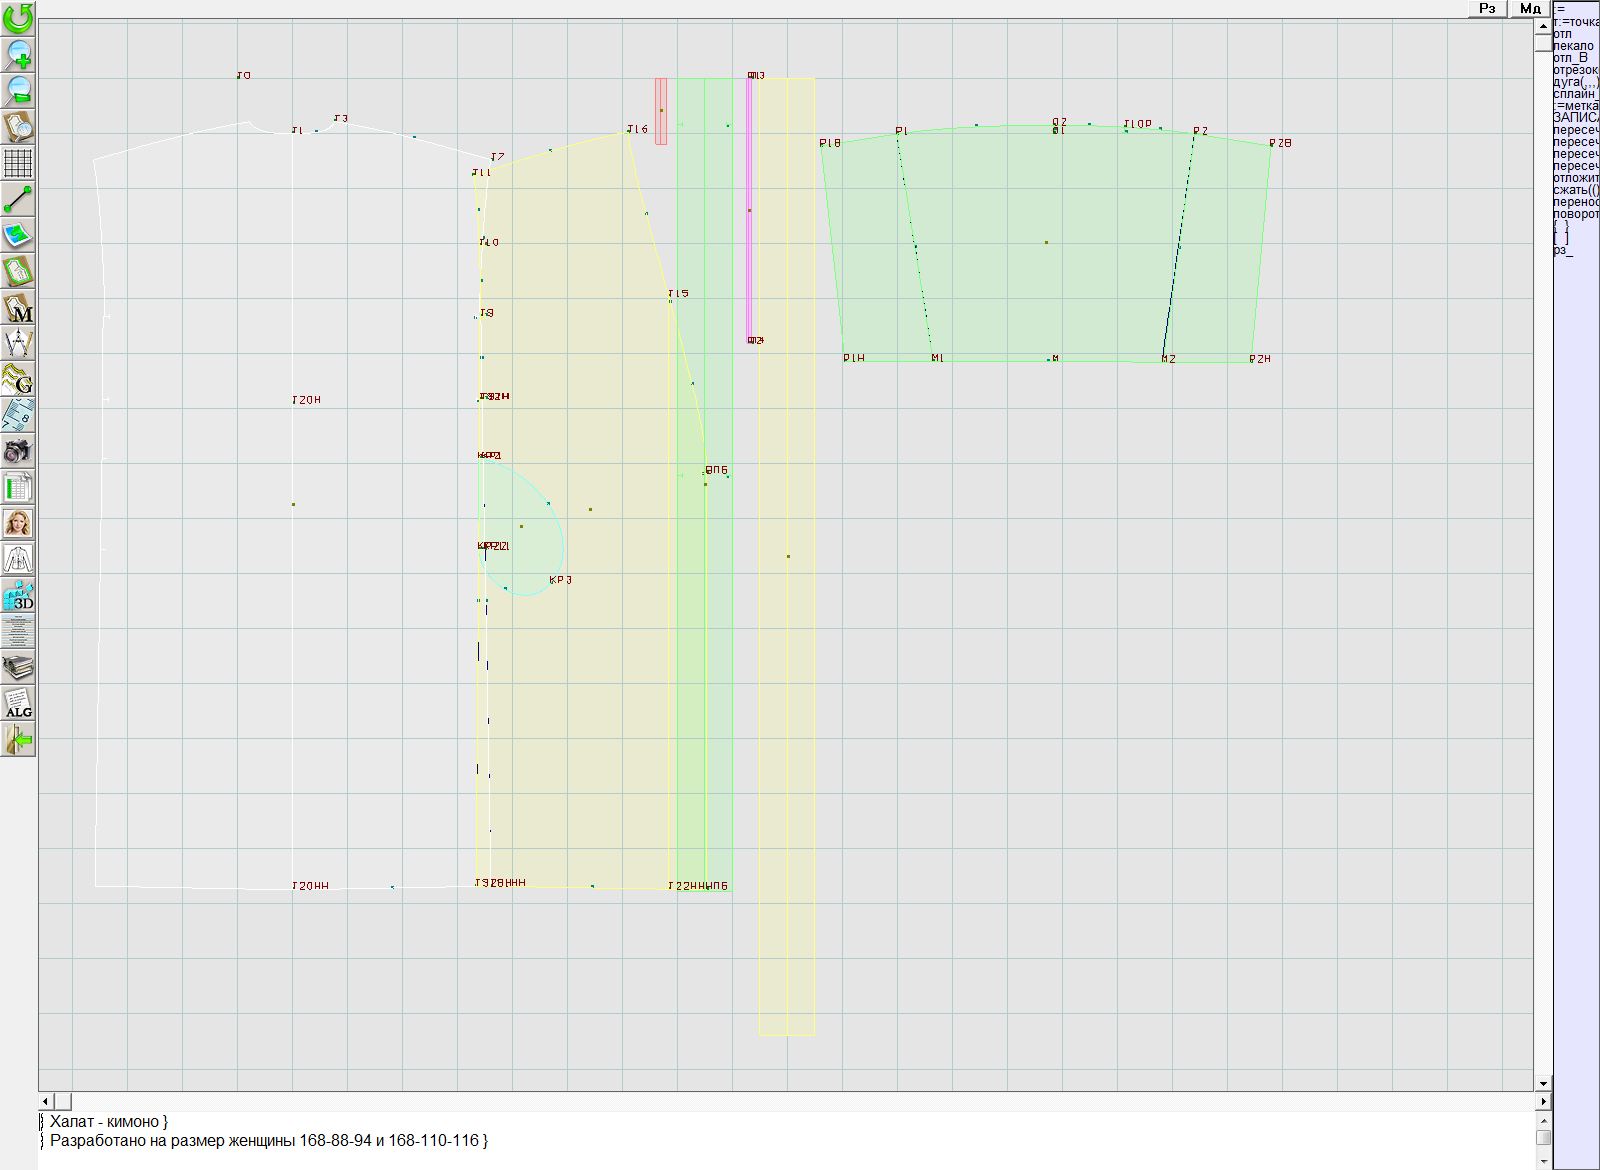Toggle the grid display icon

[18, 163]
